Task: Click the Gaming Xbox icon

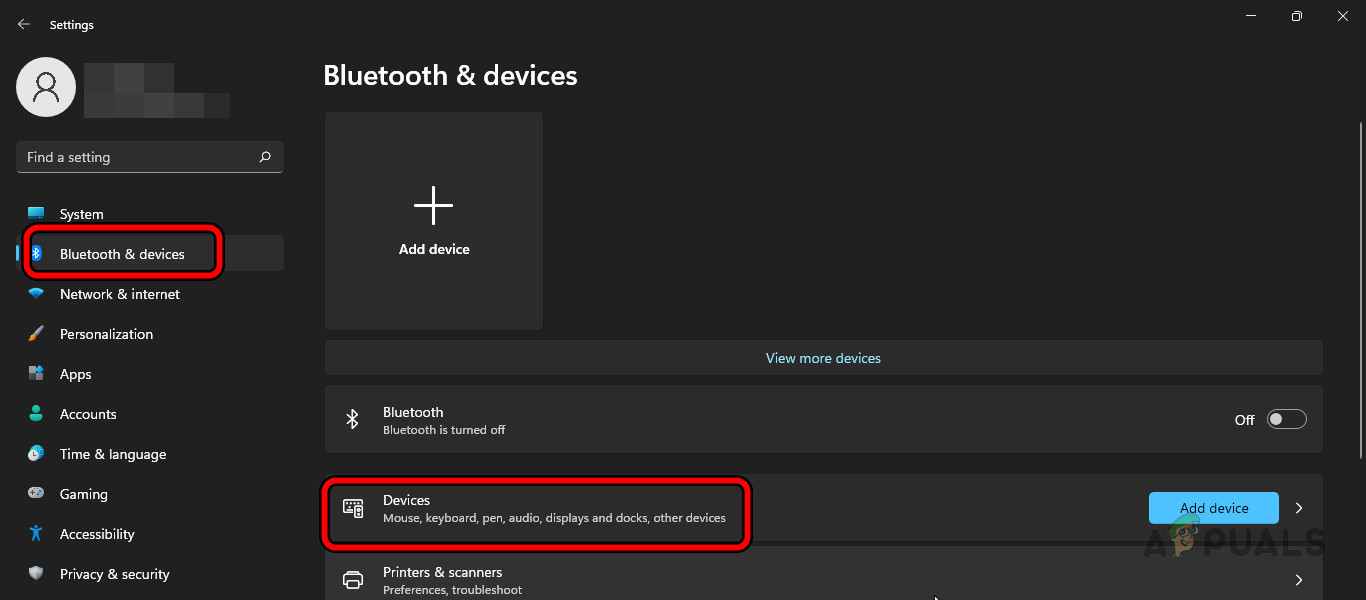Action: [x=36, y=494]
